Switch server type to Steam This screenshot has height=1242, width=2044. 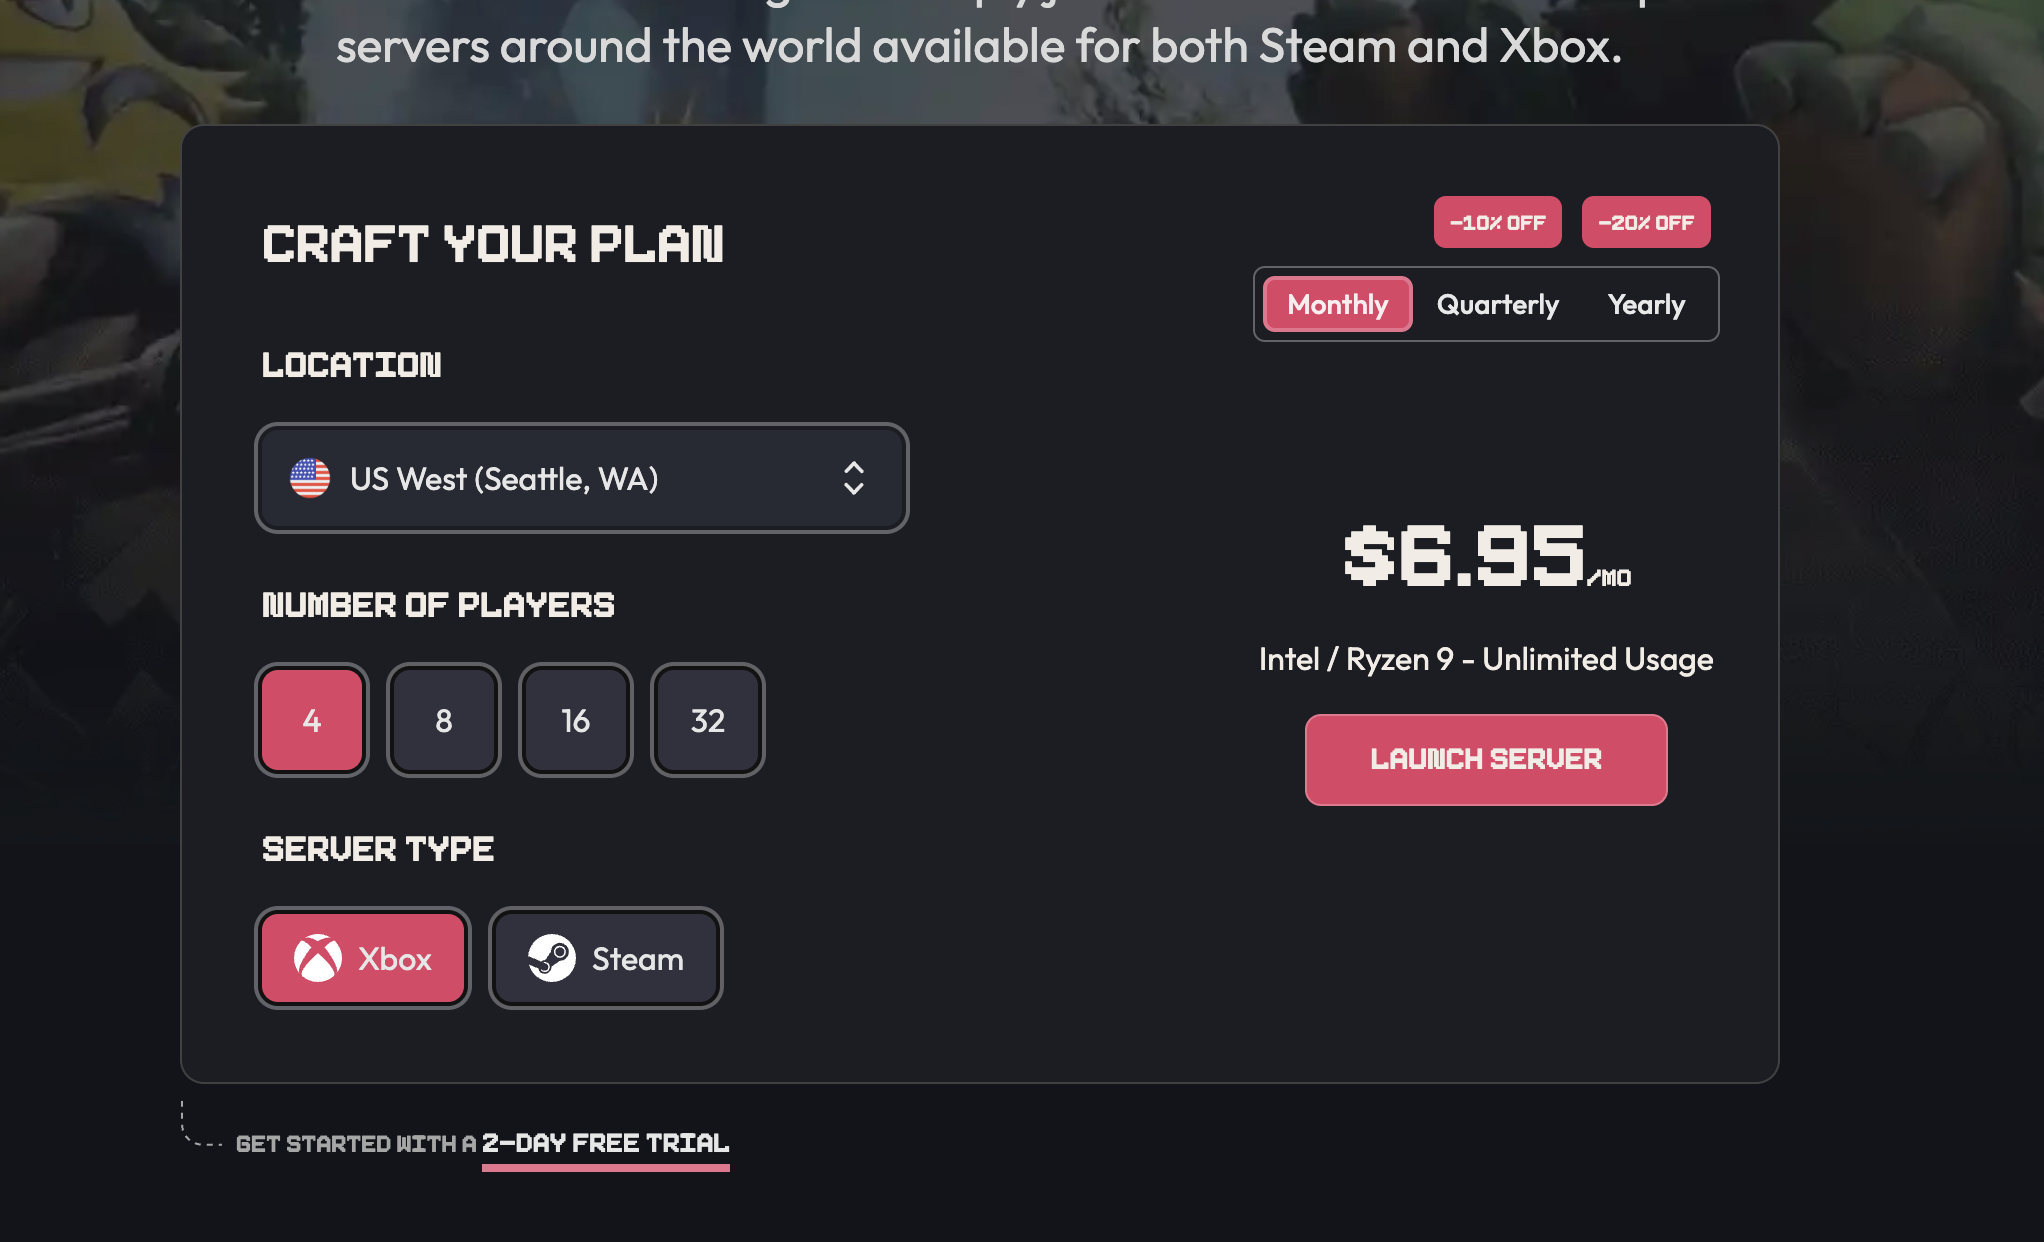pos(606,958)
